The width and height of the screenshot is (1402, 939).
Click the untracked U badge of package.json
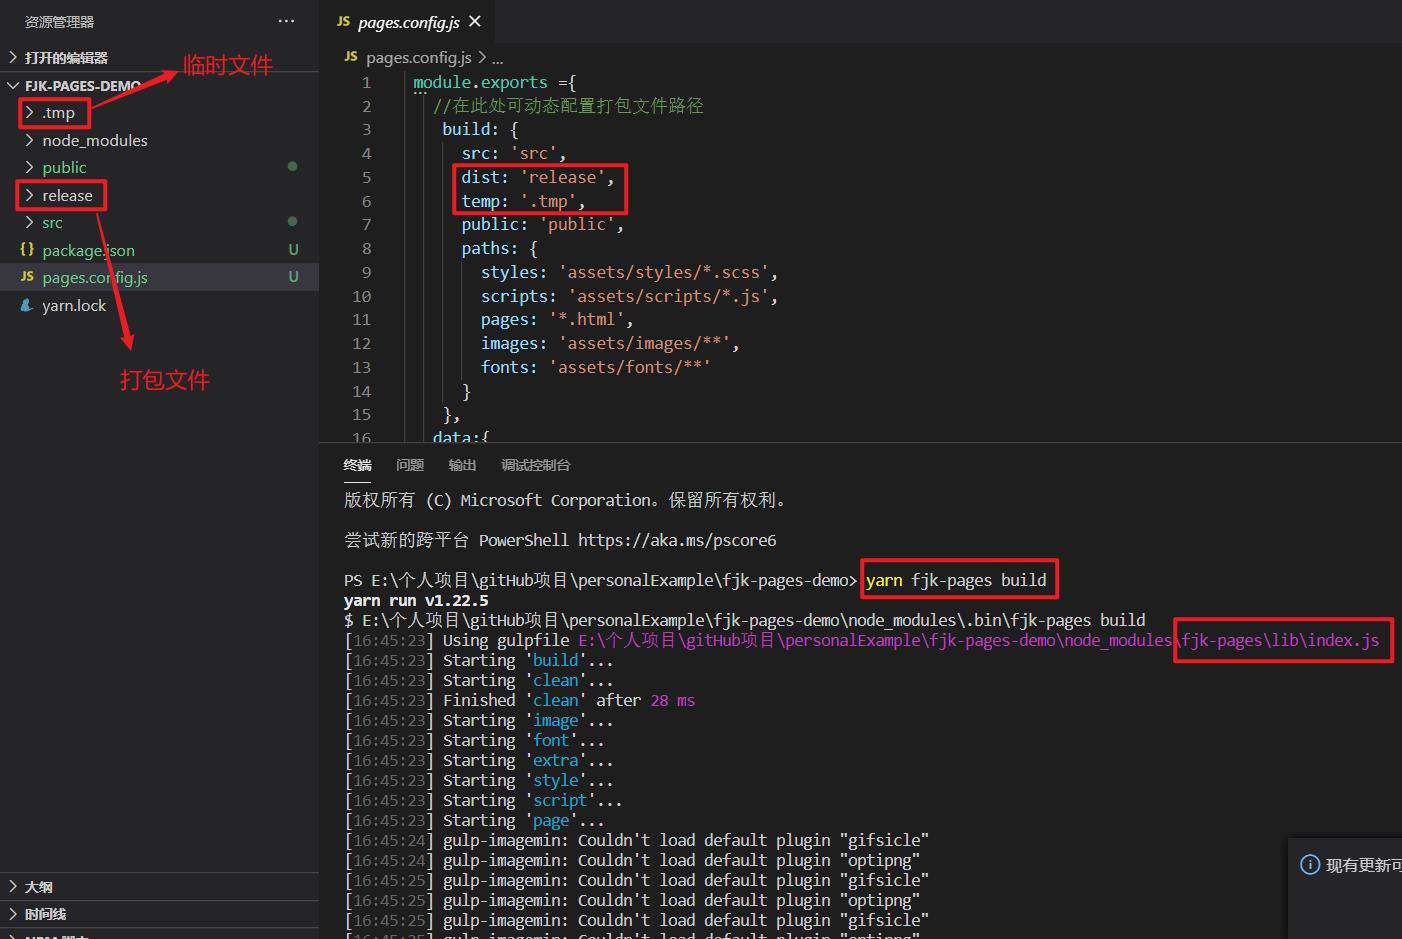click(293, 249)
